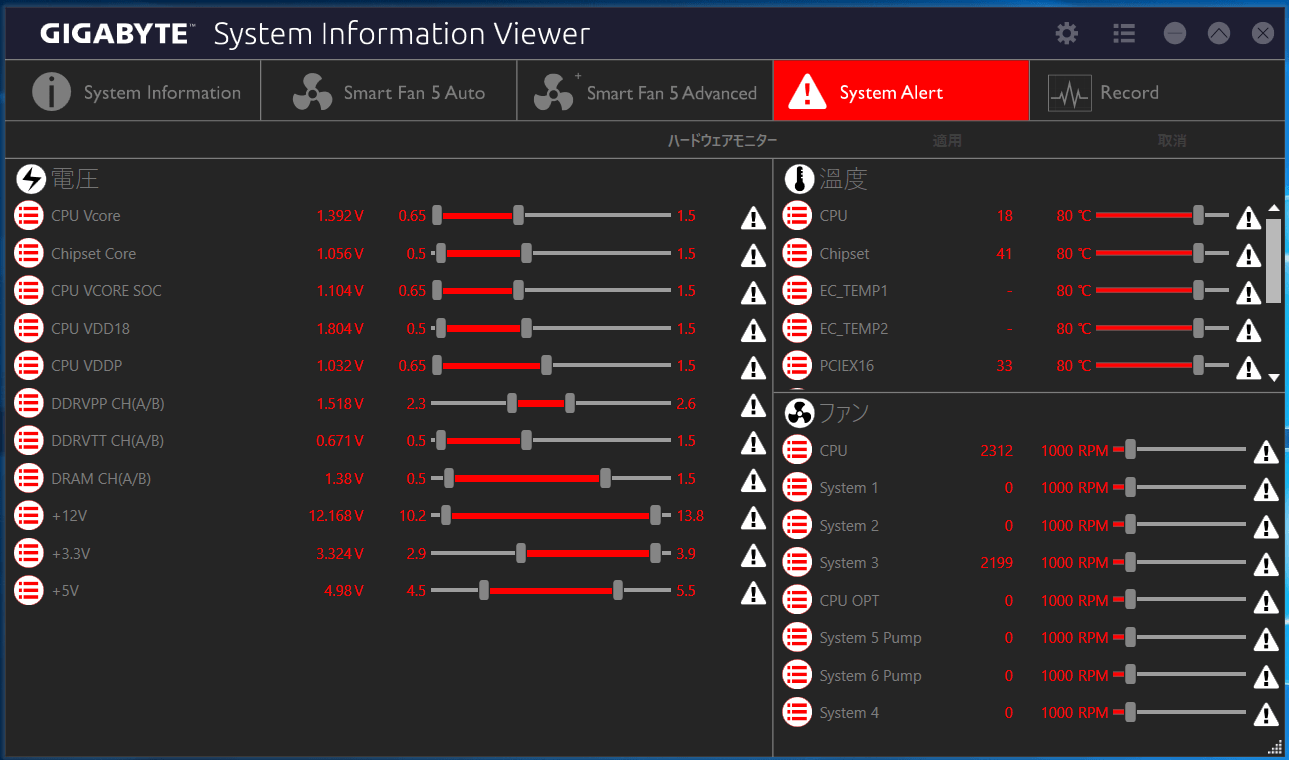Viewport: 1289px width, 760px height.
Task: Click the red list icon beside +5V
Action: [x=29, y=591]
